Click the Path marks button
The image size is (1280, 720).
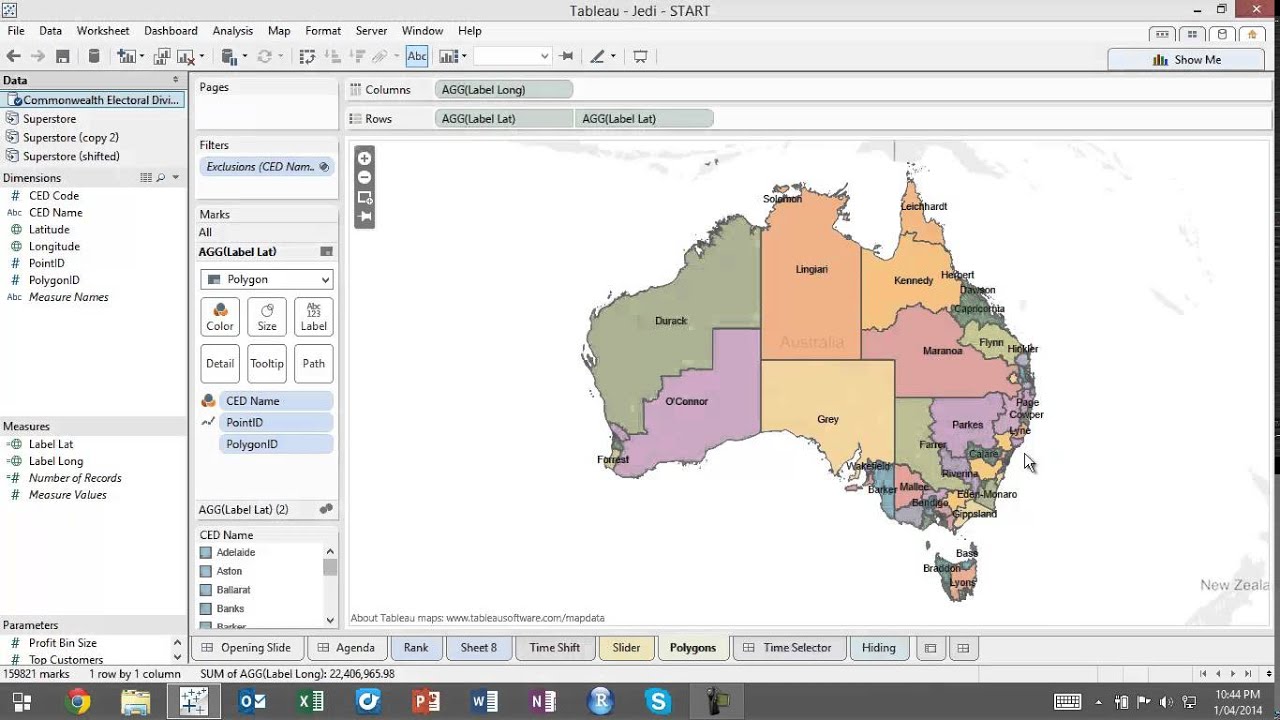[x=314, y=364]
